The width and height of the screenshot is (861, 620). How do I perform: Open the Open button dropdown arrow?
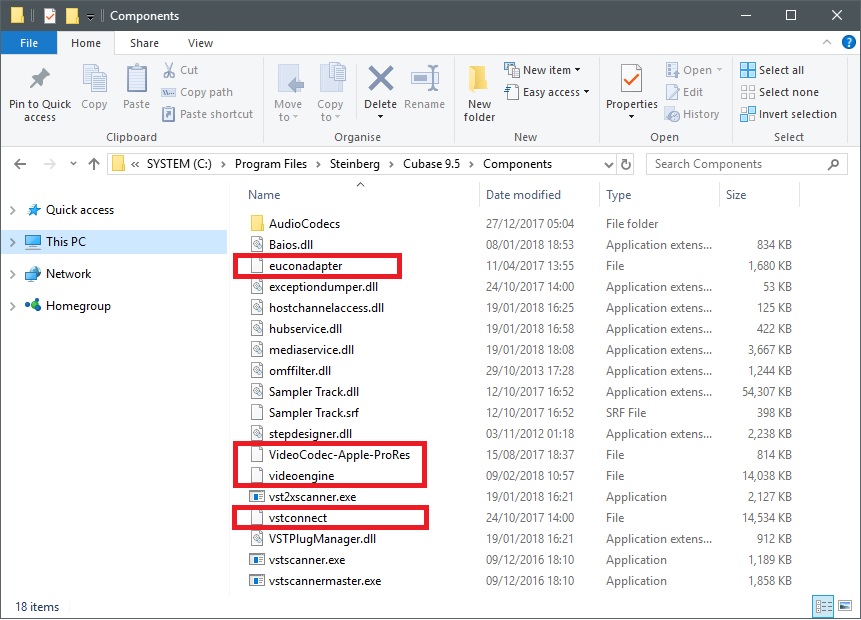point(719,70)
